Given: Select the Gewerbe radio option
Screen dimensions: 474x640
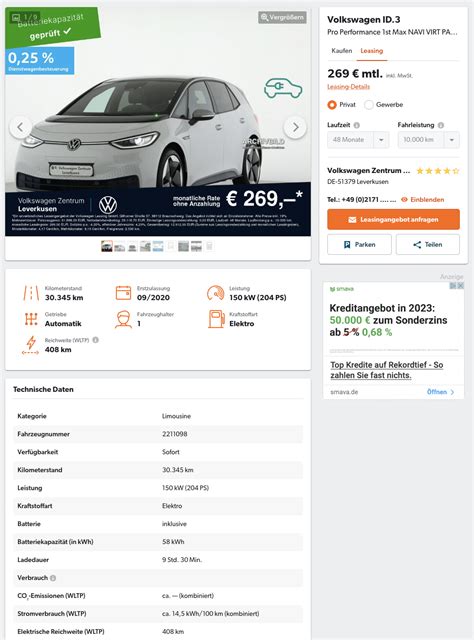Looking at the screenshot, I should coord(368,105).
